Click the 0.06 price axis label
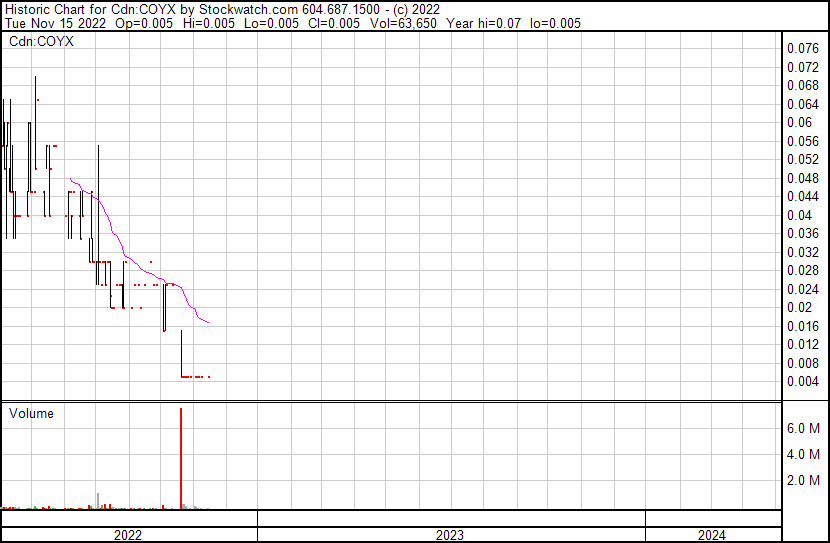The height and width of the screenshot is (543, 830). [x=799, y=122]
